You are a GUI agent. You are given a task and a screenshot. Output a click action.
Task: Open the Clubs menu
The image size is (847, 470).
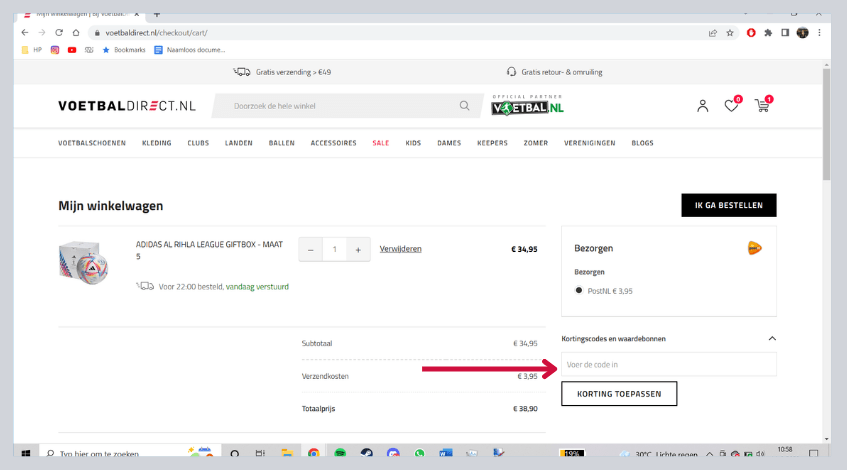click(x=198, y=143)
